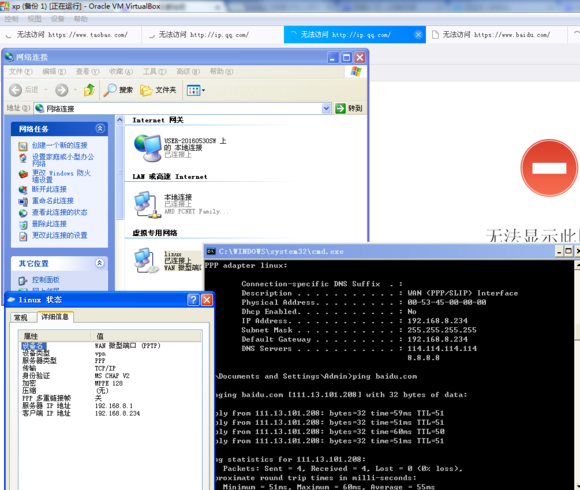Switch to the 常规 tab in linux status

point(21,317)
